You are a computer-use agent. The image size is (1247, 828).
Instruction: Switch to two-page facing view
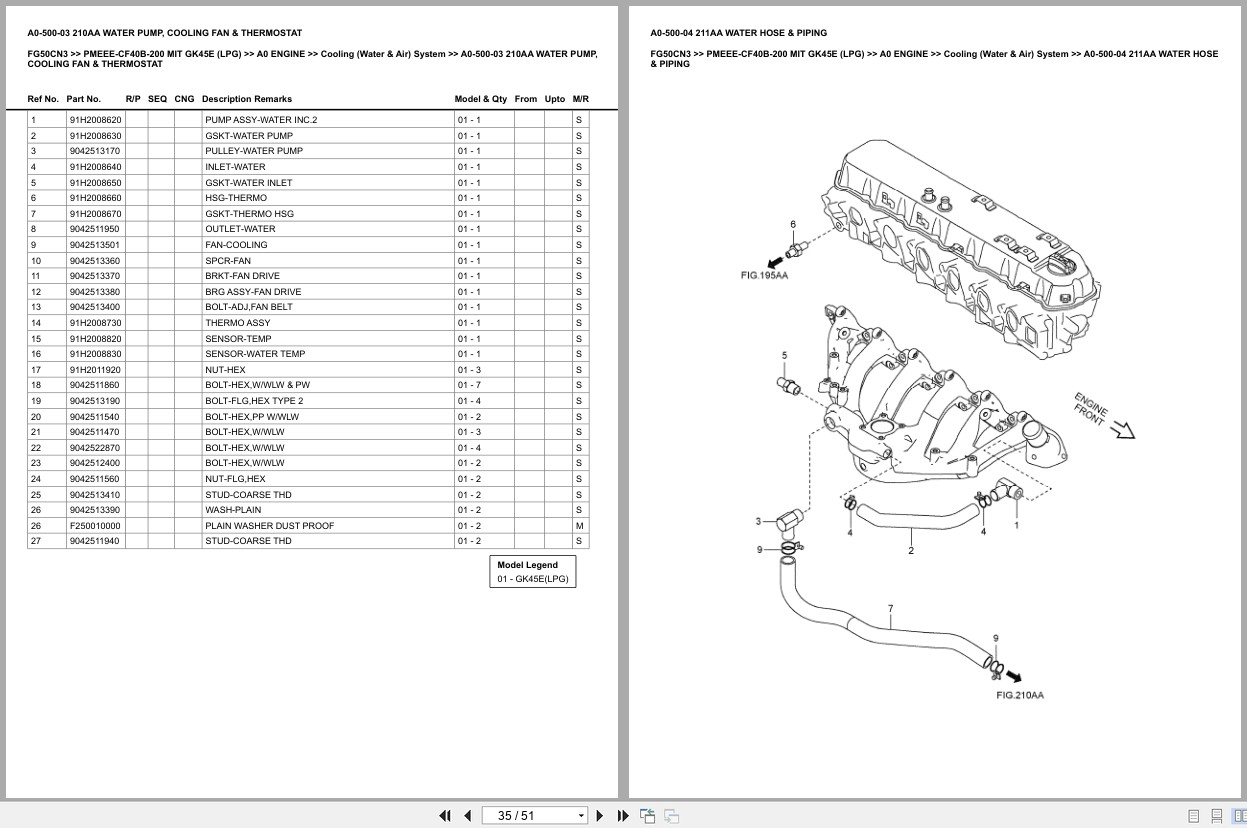point(1239,816)
